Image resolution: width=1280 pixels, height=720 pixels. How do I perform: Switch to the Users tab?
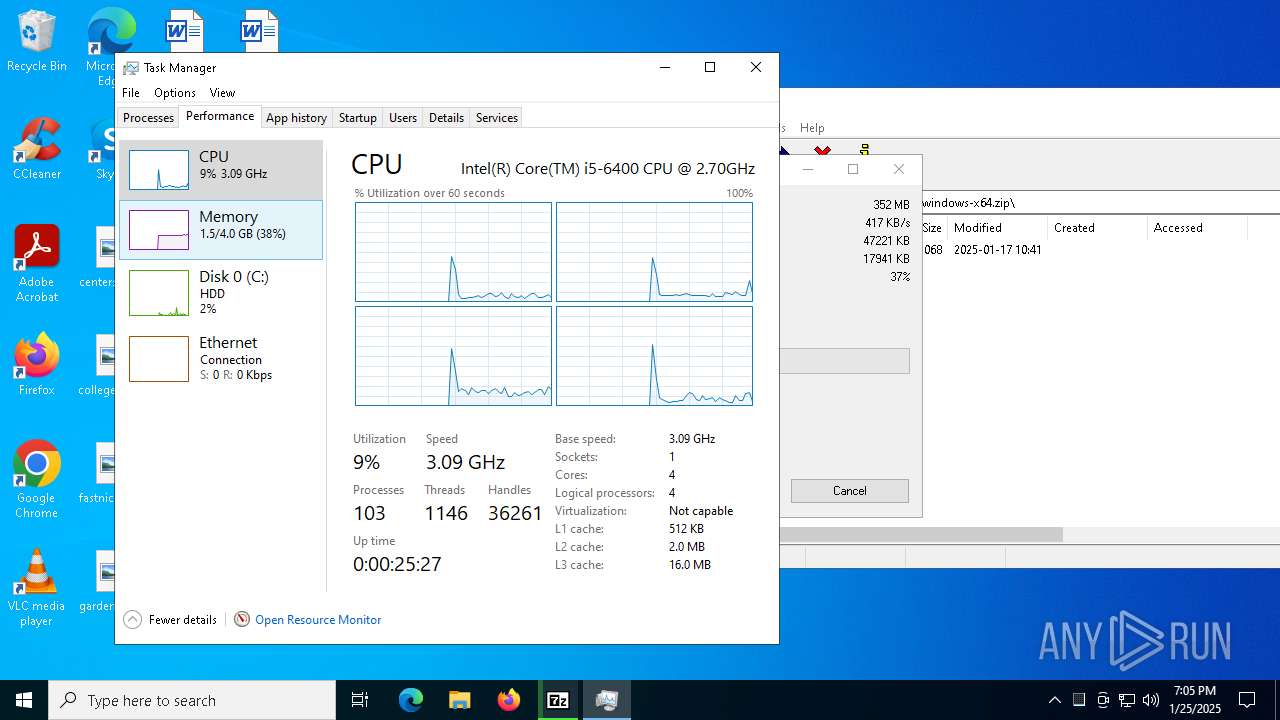pos(403,117)
